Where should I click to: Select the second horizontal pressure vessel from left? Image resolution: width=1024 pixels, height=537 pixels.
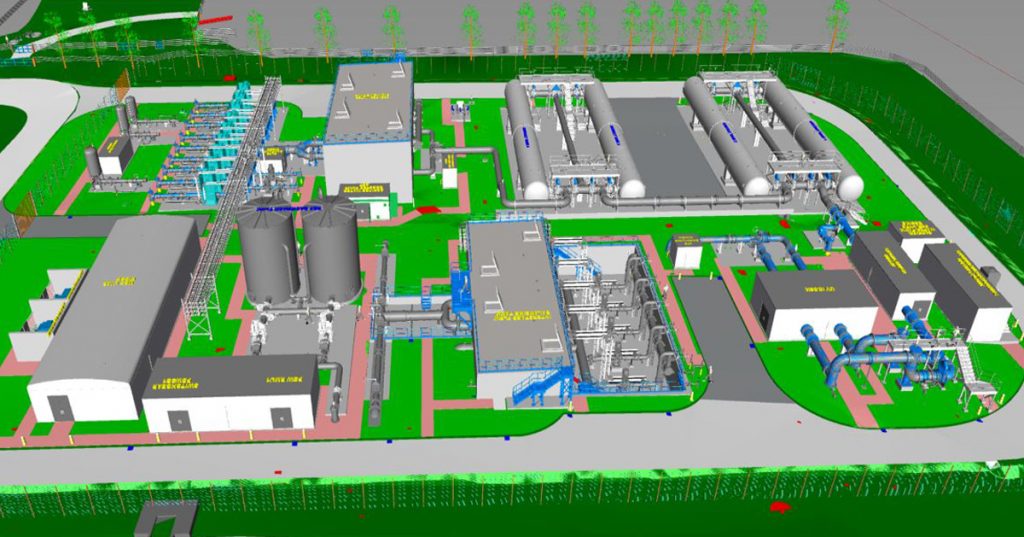point(612,140)
